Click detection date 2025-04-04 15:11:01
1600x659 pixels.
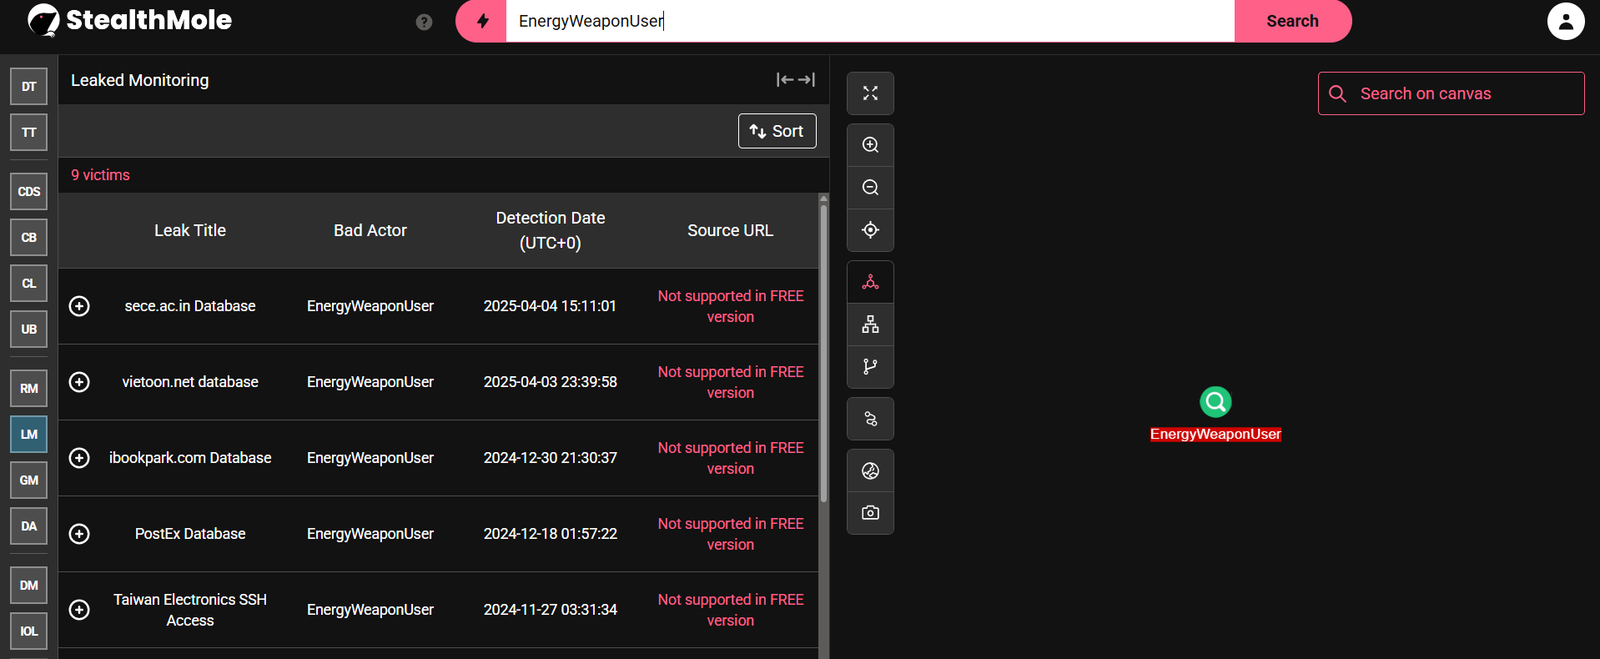tap(550, 306)
